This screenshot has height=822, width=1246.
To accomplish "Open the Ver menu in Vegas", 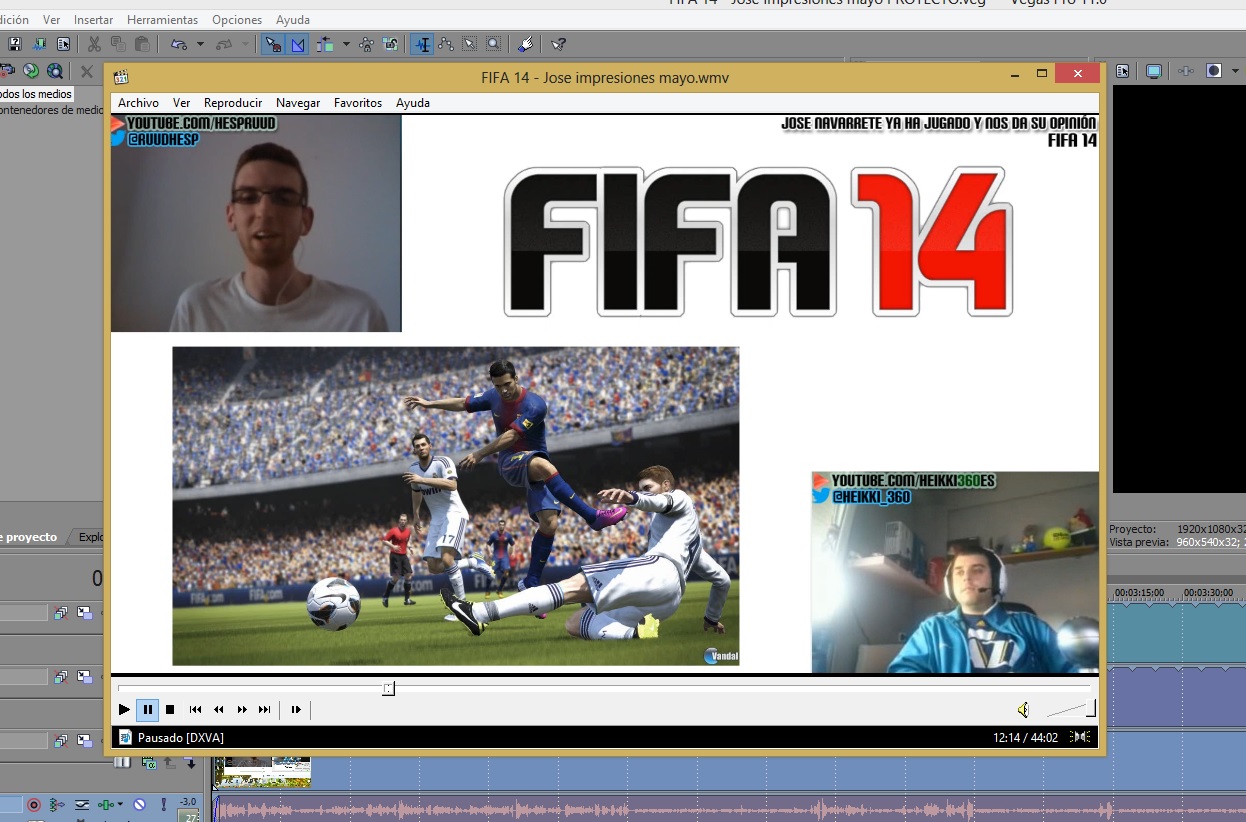I will (x=51, y=20).
